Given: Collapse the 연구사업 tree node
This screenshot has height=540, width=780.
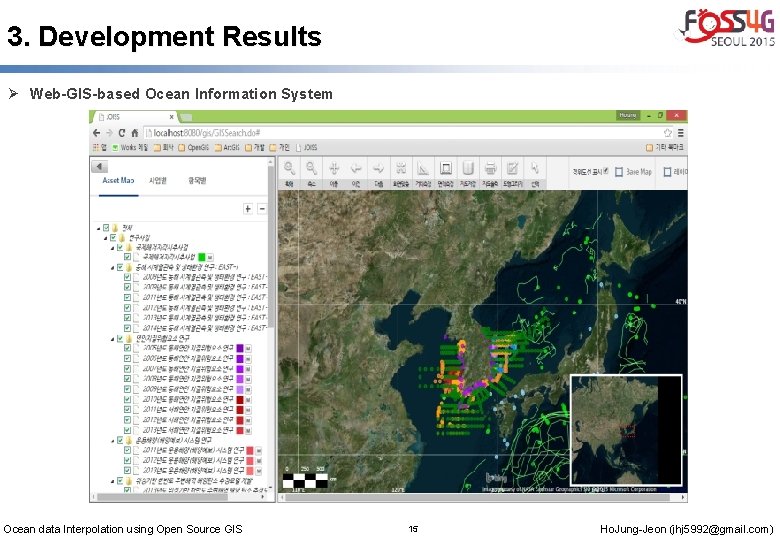Looking at the screenshot, I should click(x=105, y=238).
